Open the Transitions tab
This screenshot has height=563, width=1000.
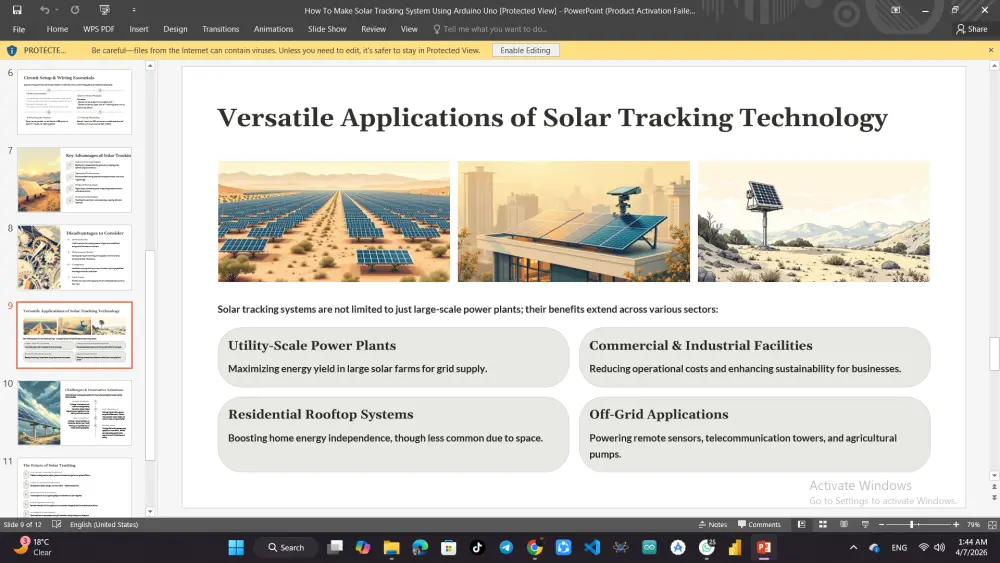coord(220,29)
